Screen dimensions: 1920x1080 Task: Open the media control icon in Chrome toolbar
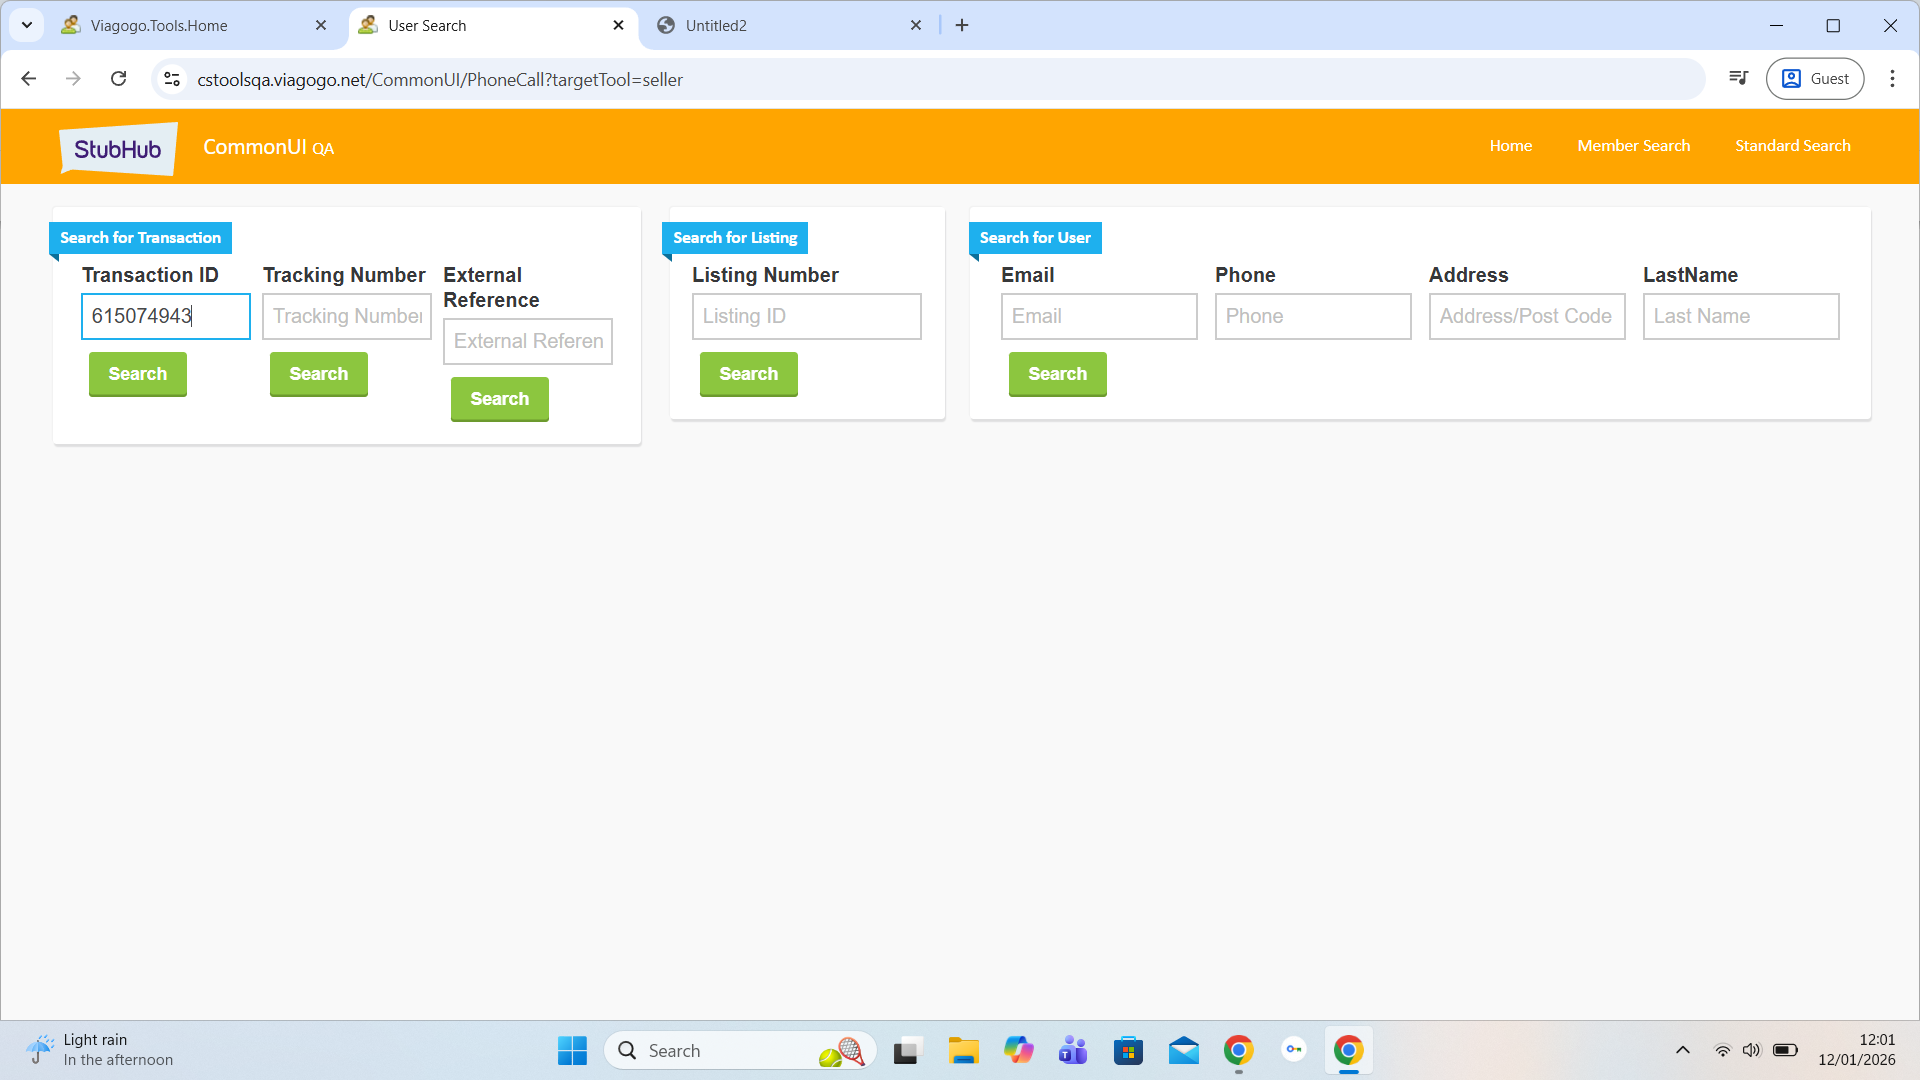pyautogui.click(x=1739, y=79)
